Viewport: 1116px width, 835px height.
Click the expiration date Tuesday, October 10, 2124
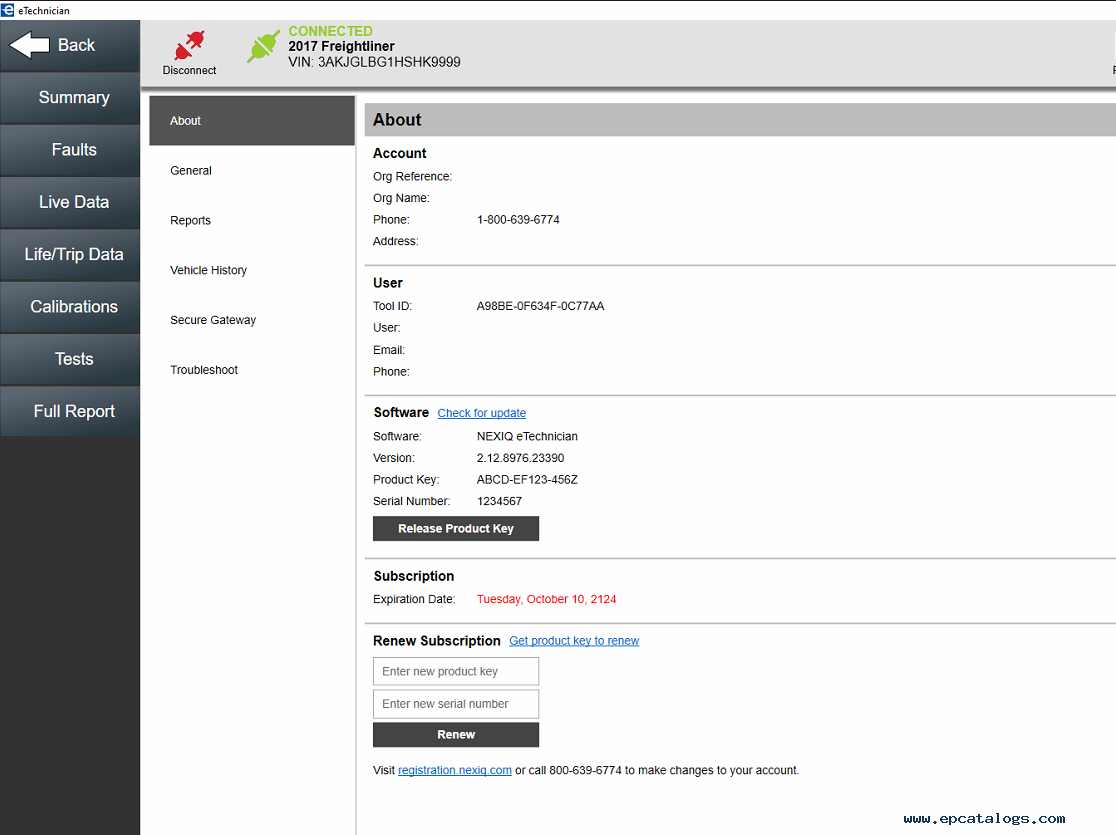[547, 599]
